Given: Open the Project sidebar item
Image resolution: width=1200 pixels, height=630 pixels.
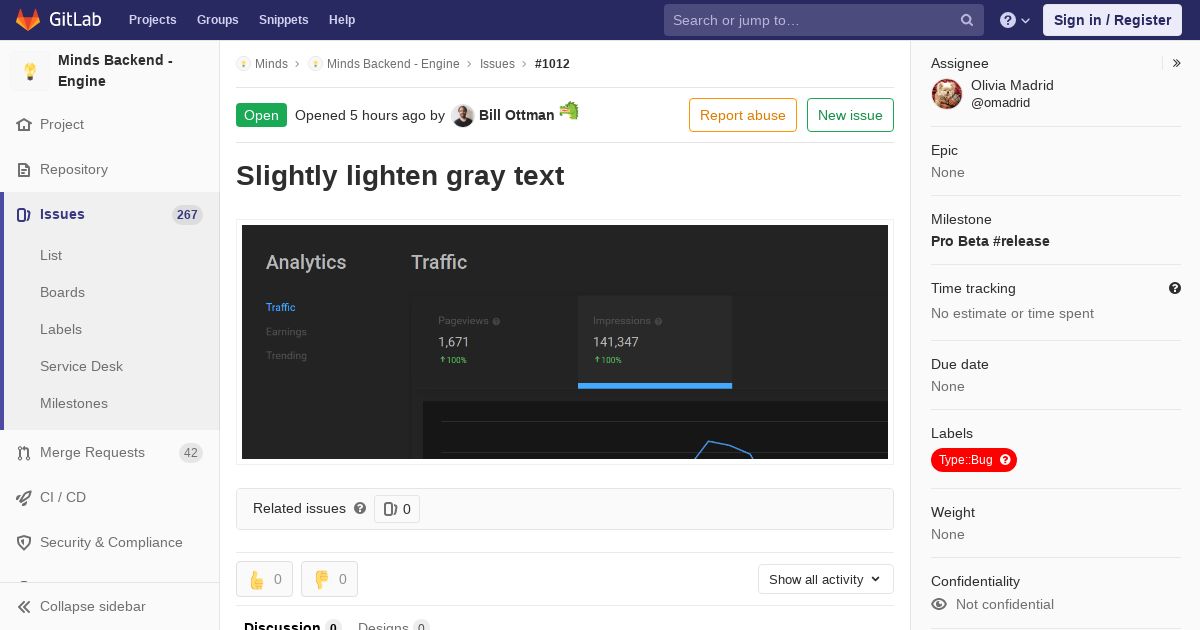Looking at the screenshot, I should [x=62, y=125].
